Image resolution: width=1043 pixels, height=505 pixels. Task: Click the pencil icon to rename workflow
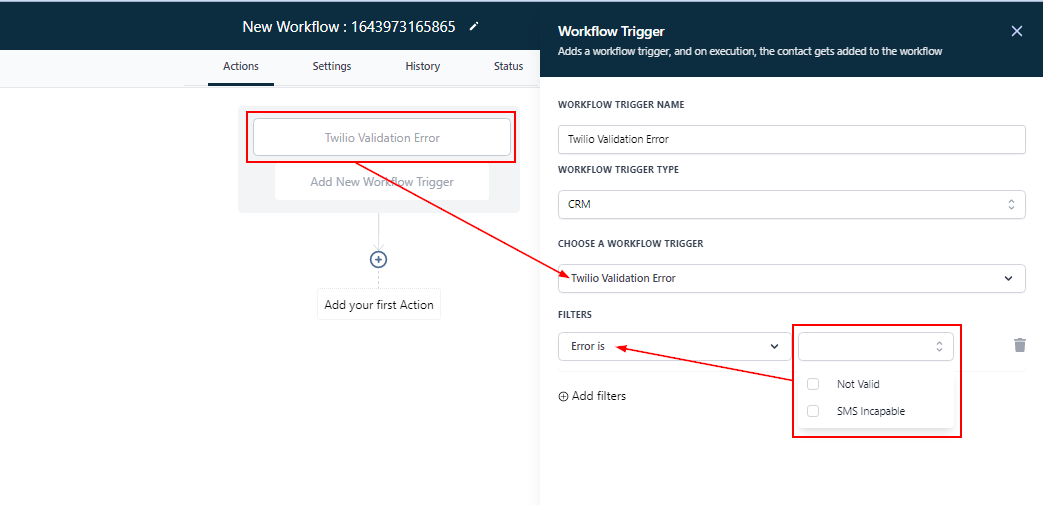(x=474, y=27)
